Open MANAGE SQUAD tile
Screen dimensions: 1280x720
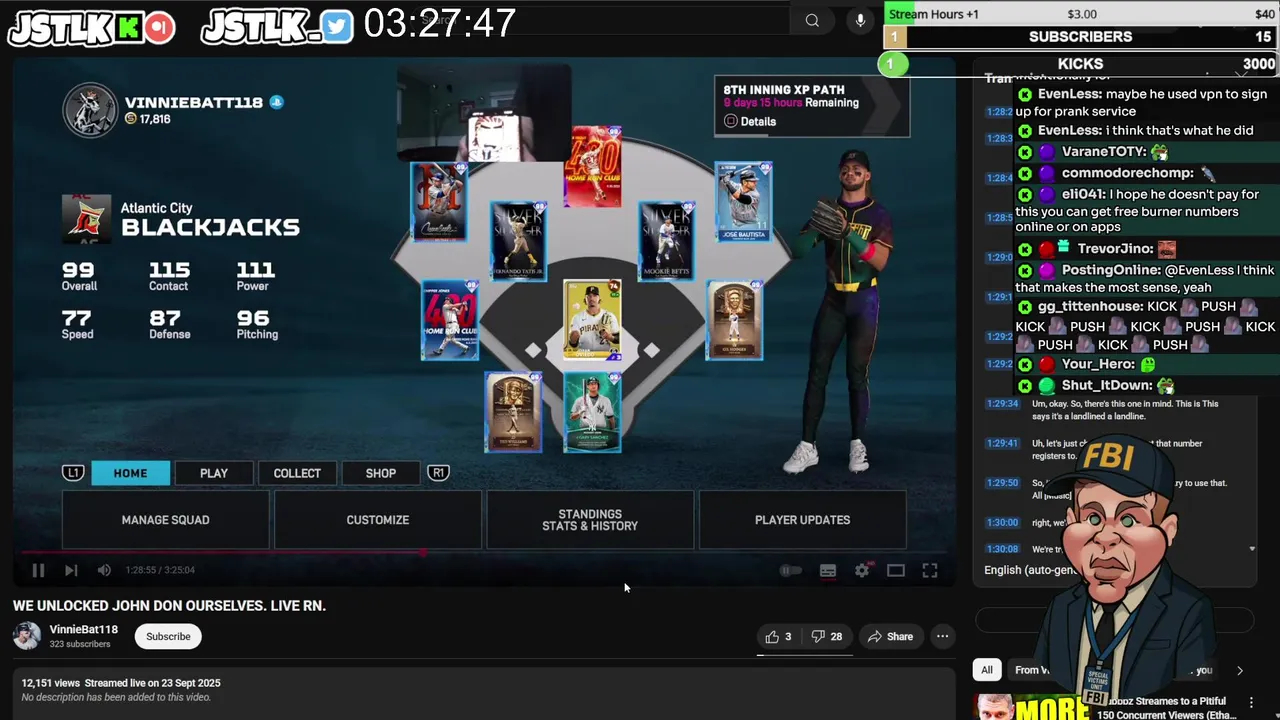(x=165, y=520)
